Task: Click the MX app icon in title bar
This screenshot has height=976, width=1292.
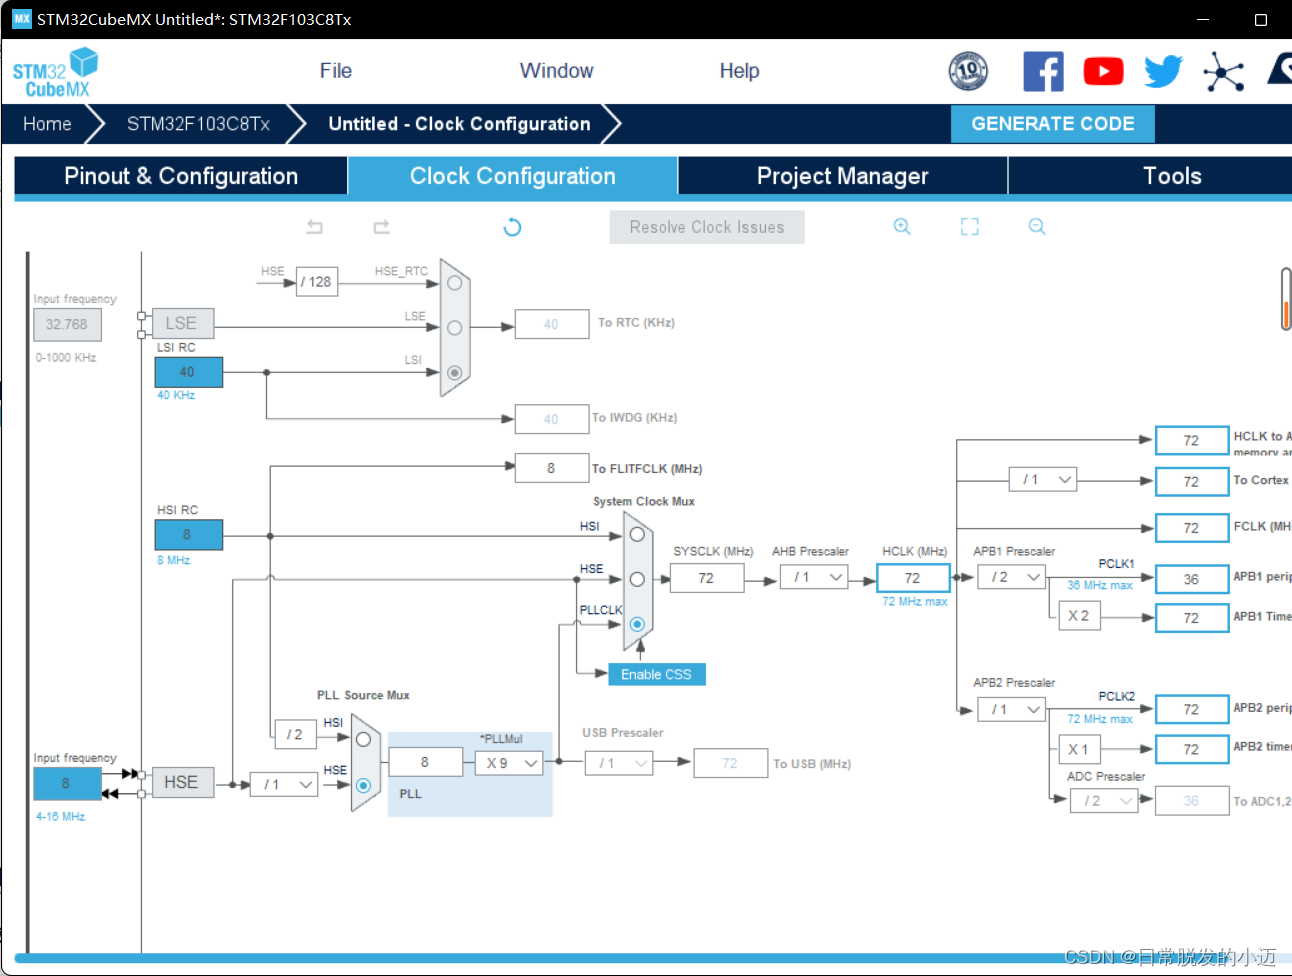Action: (22, 19)
